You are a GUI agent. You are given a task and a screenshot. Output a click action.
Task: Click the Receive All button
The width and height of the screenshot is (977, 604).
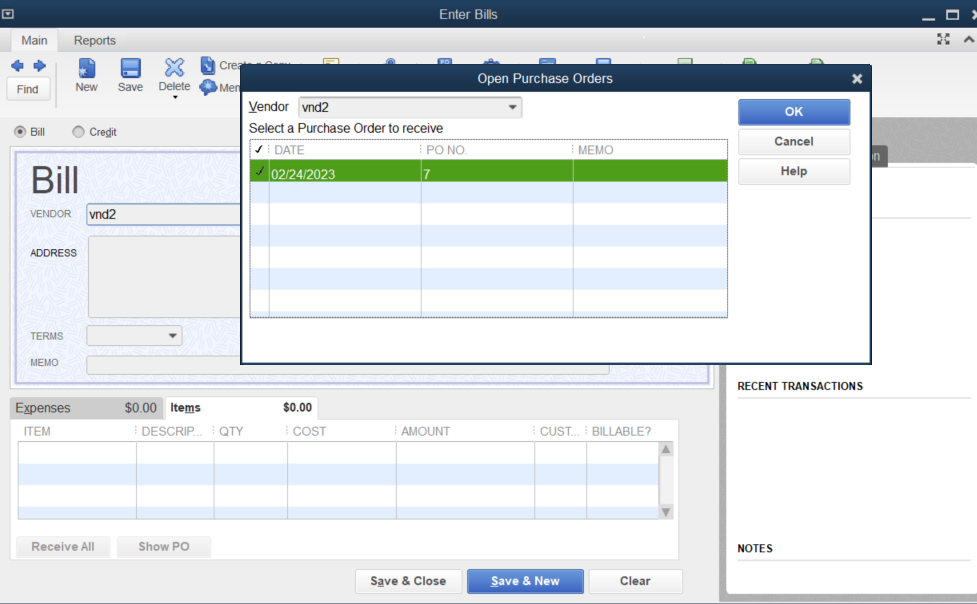[x=63, y=547]
